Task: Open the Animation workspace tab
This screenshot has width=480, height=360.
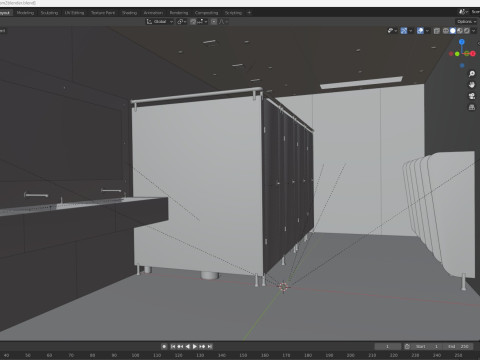Action: (153, 13)
